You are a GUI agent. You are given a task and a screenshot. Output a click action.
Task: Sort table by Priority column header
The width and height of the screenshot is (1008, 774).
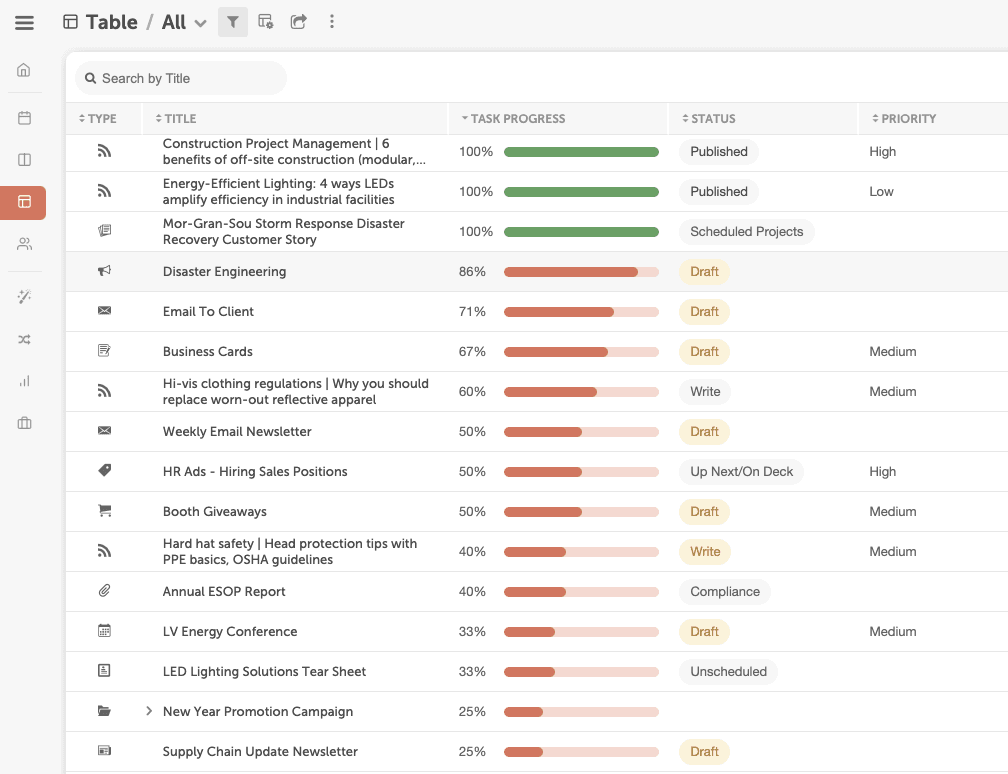pyautogui.click(x=908, y=118)
